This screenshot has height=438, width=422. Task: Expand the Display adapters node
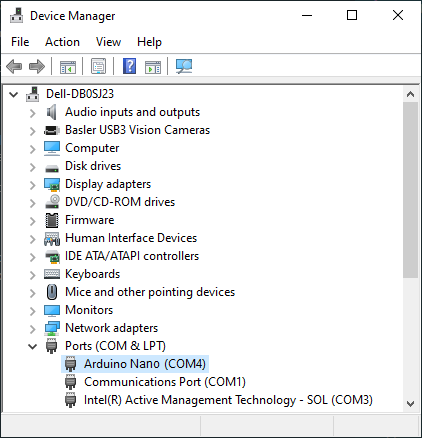[33, 185]
